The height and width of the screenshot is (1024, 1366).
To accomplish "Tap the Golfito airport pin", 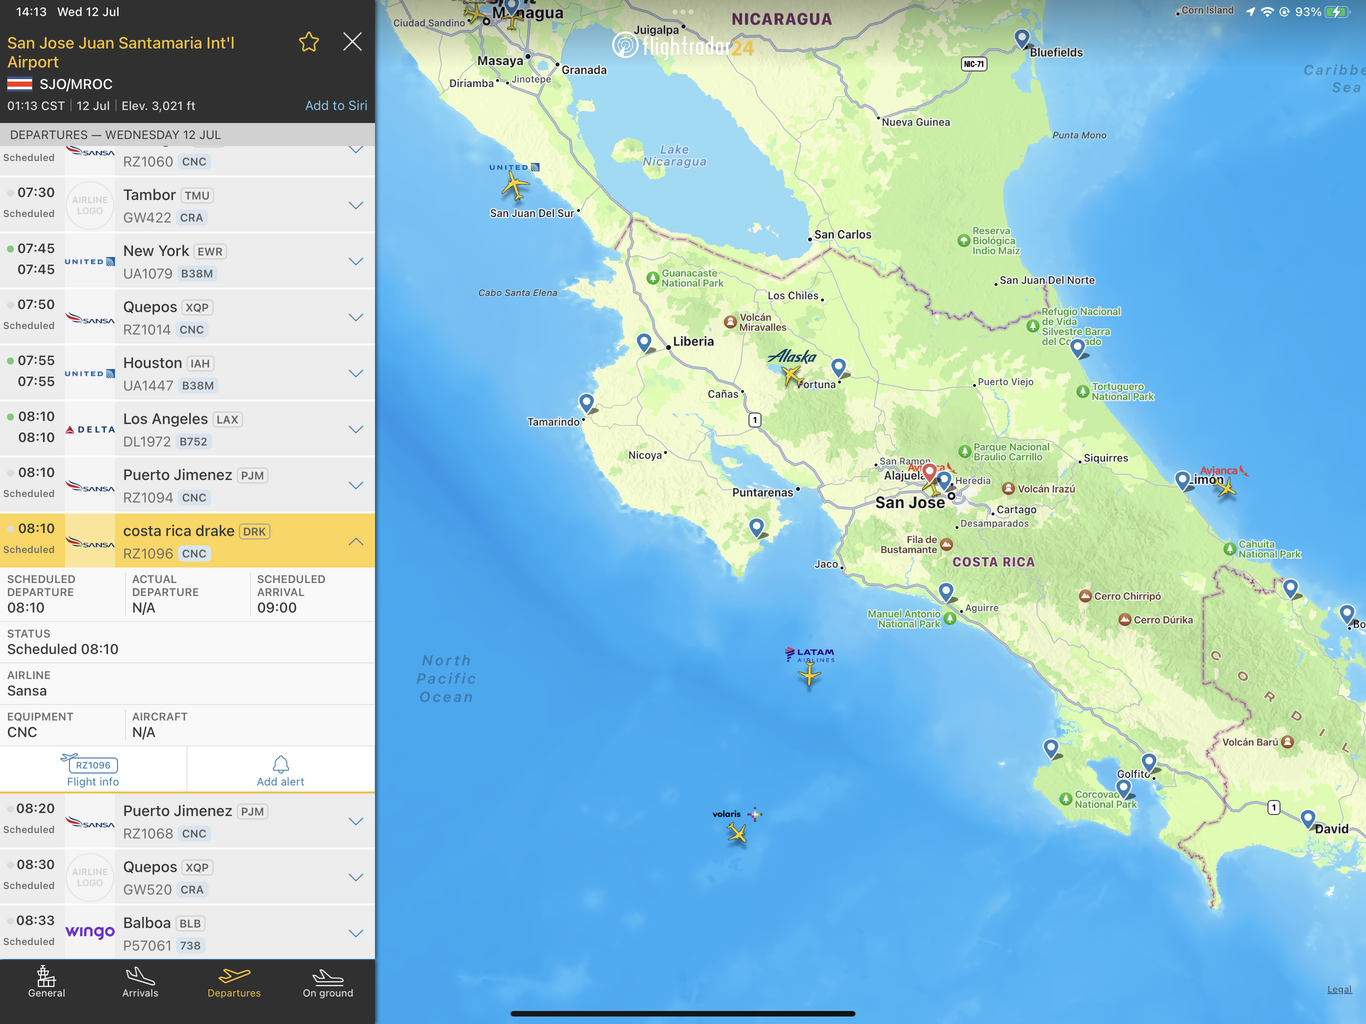I will point(1149,763).
